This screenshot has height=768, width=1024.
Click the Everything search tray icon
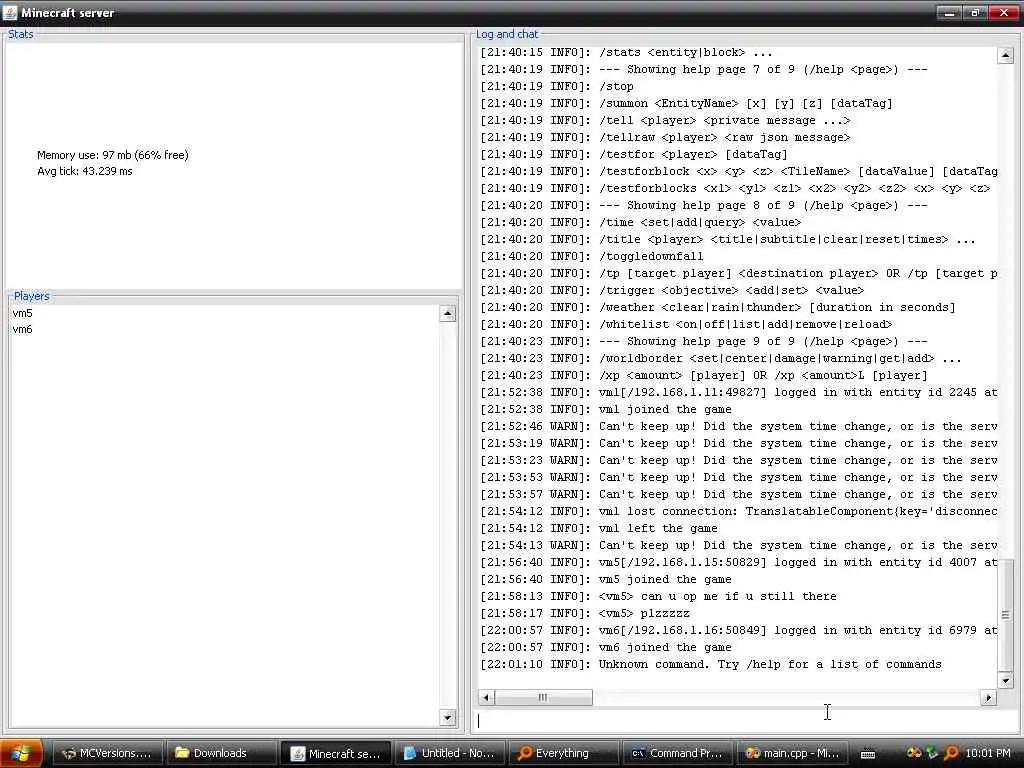tap(951, 753)
